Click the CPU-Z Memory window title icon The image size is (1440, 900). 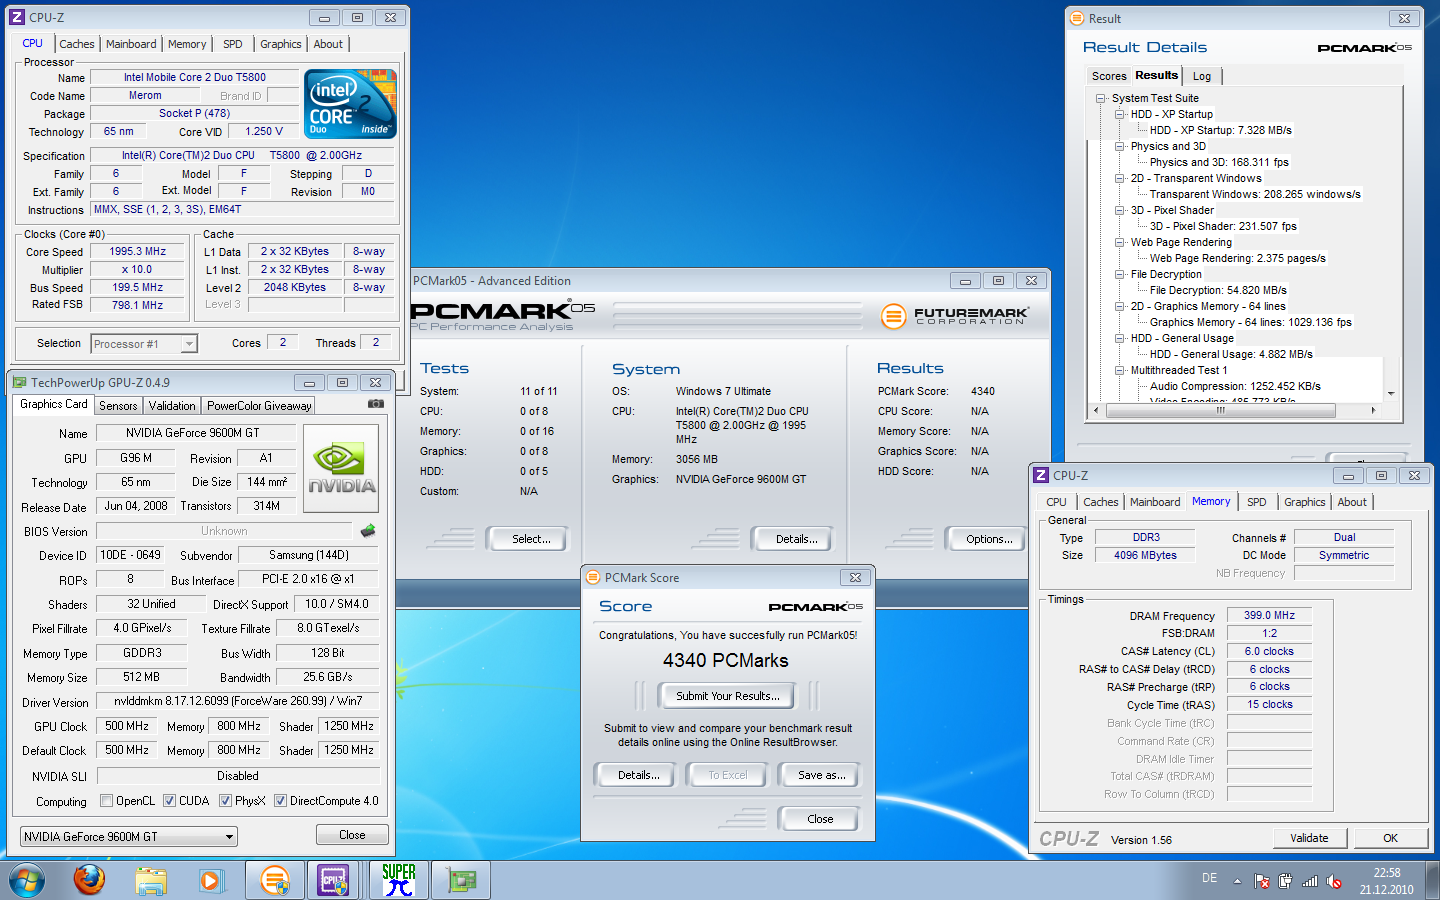(1041, 475)
